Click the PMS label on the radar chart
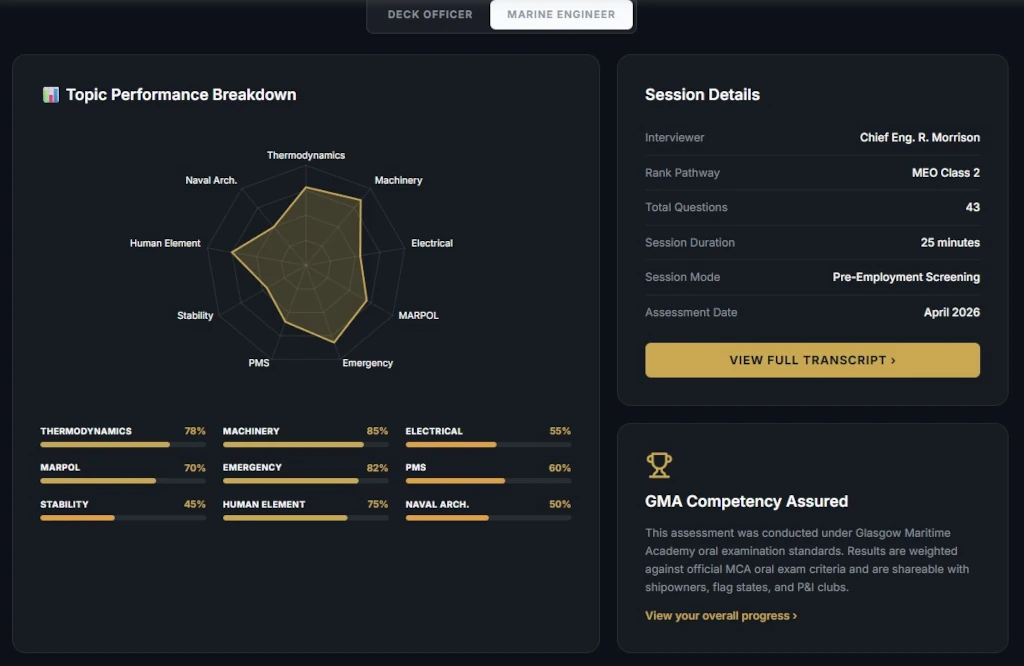1024x666 pixels. pyautogui.click(x=259, y=363)
